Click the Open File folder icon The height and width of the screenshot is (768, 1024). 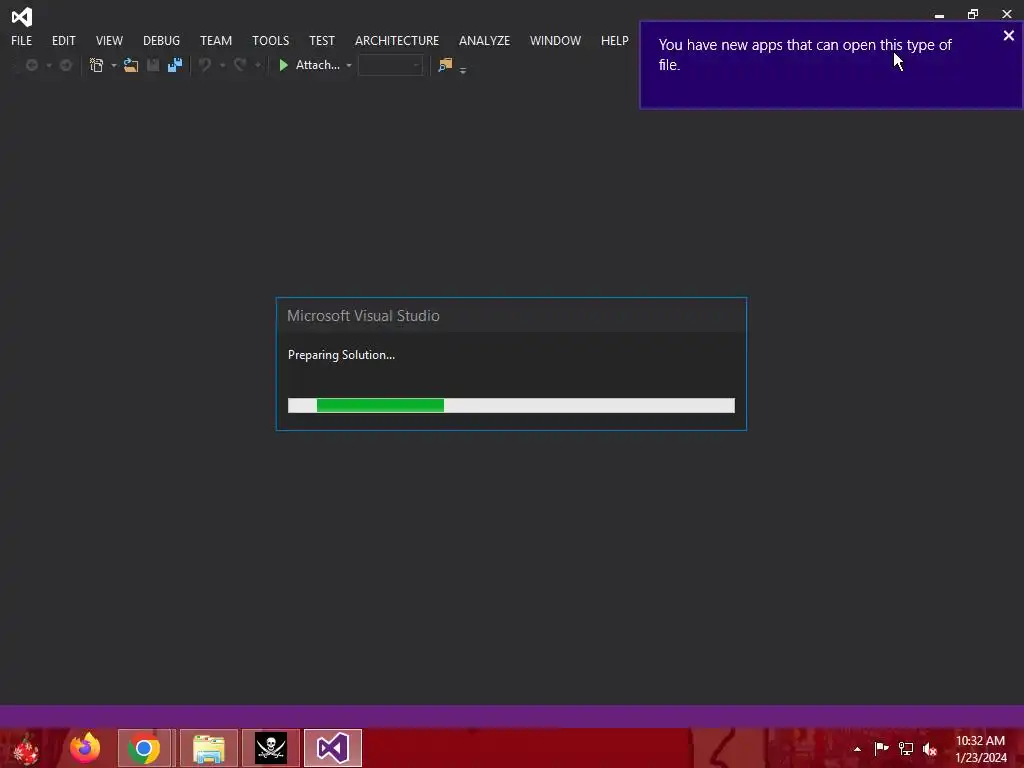pyautogui.click(x=131, y=65)
